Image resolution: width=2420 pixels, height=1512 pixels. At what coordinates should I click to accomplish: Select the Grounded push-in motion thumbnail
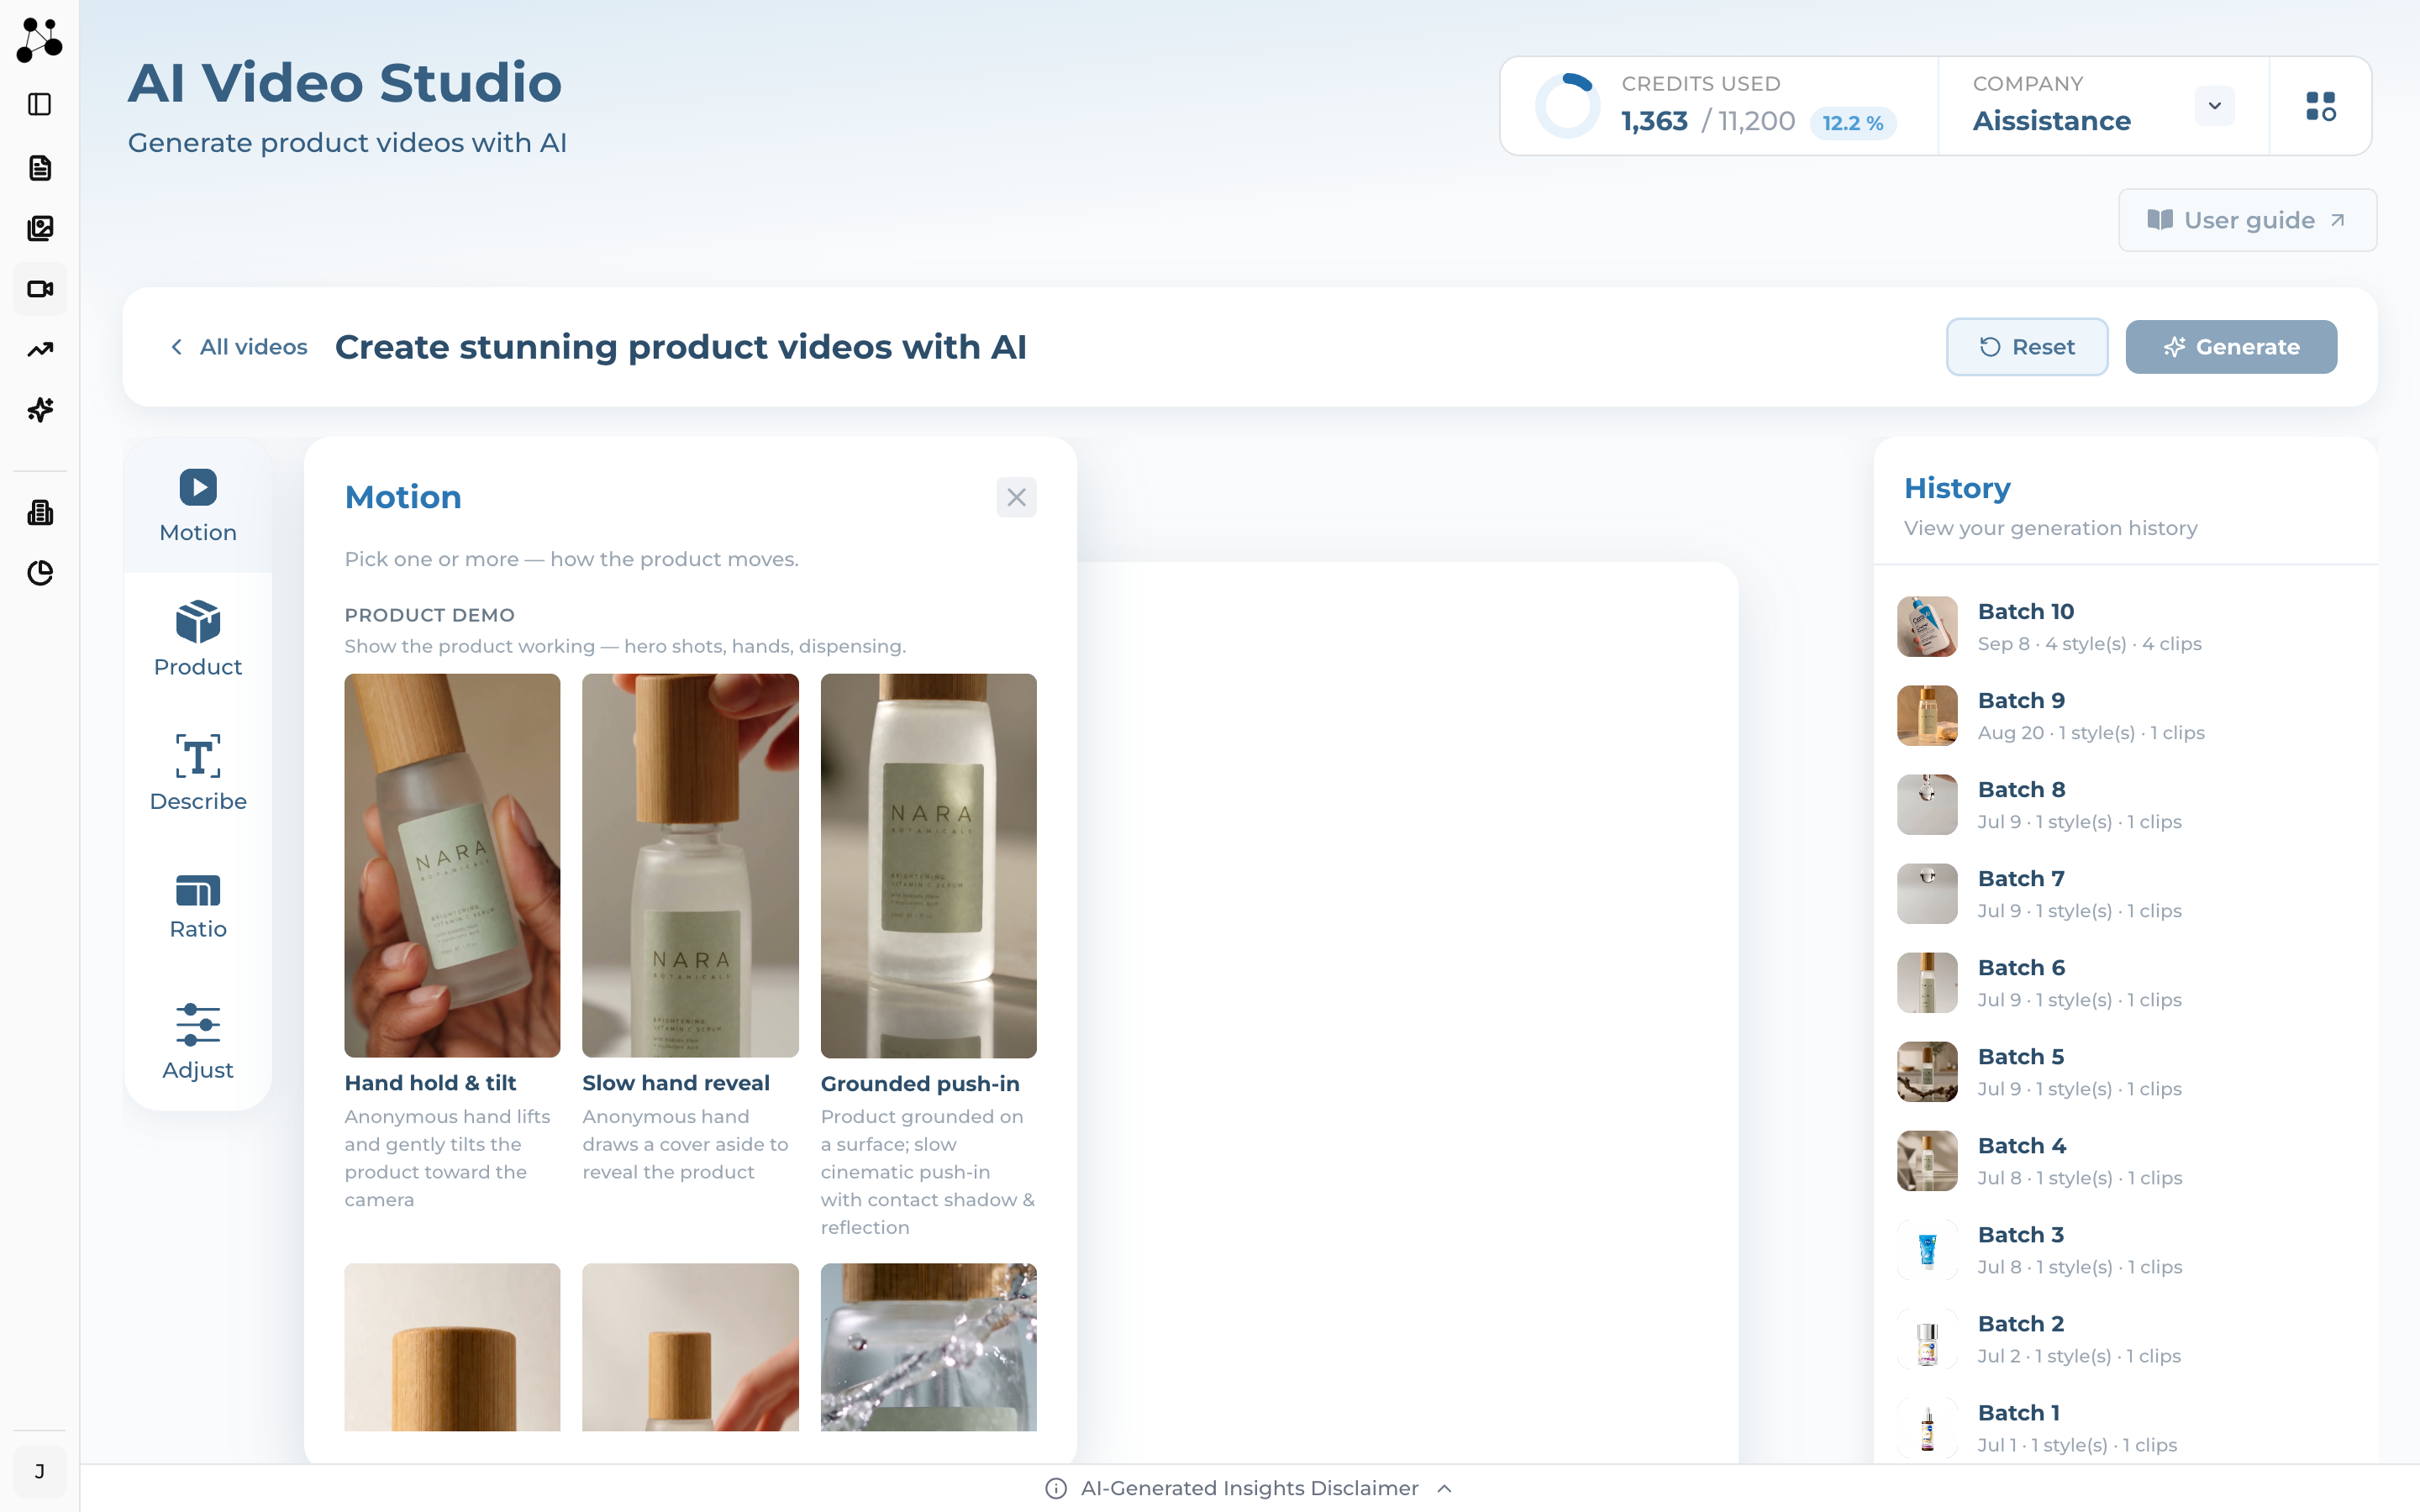928,865
